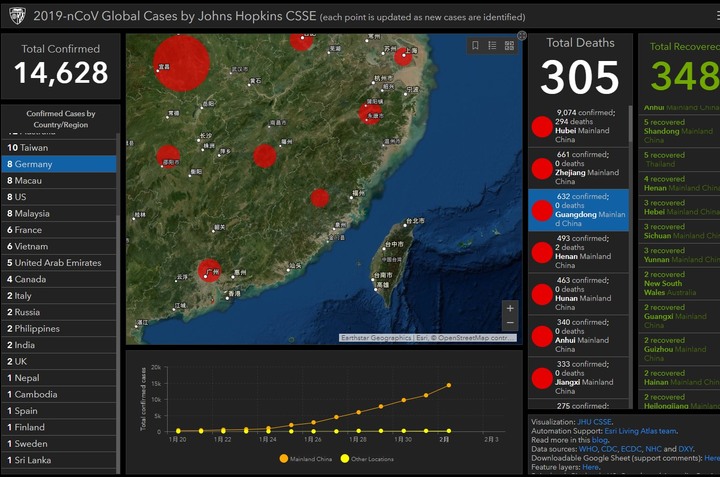Image resolution: width=720 pixels, height=477 pixels.
Task: Select the India row
Action: click(59, 345)
